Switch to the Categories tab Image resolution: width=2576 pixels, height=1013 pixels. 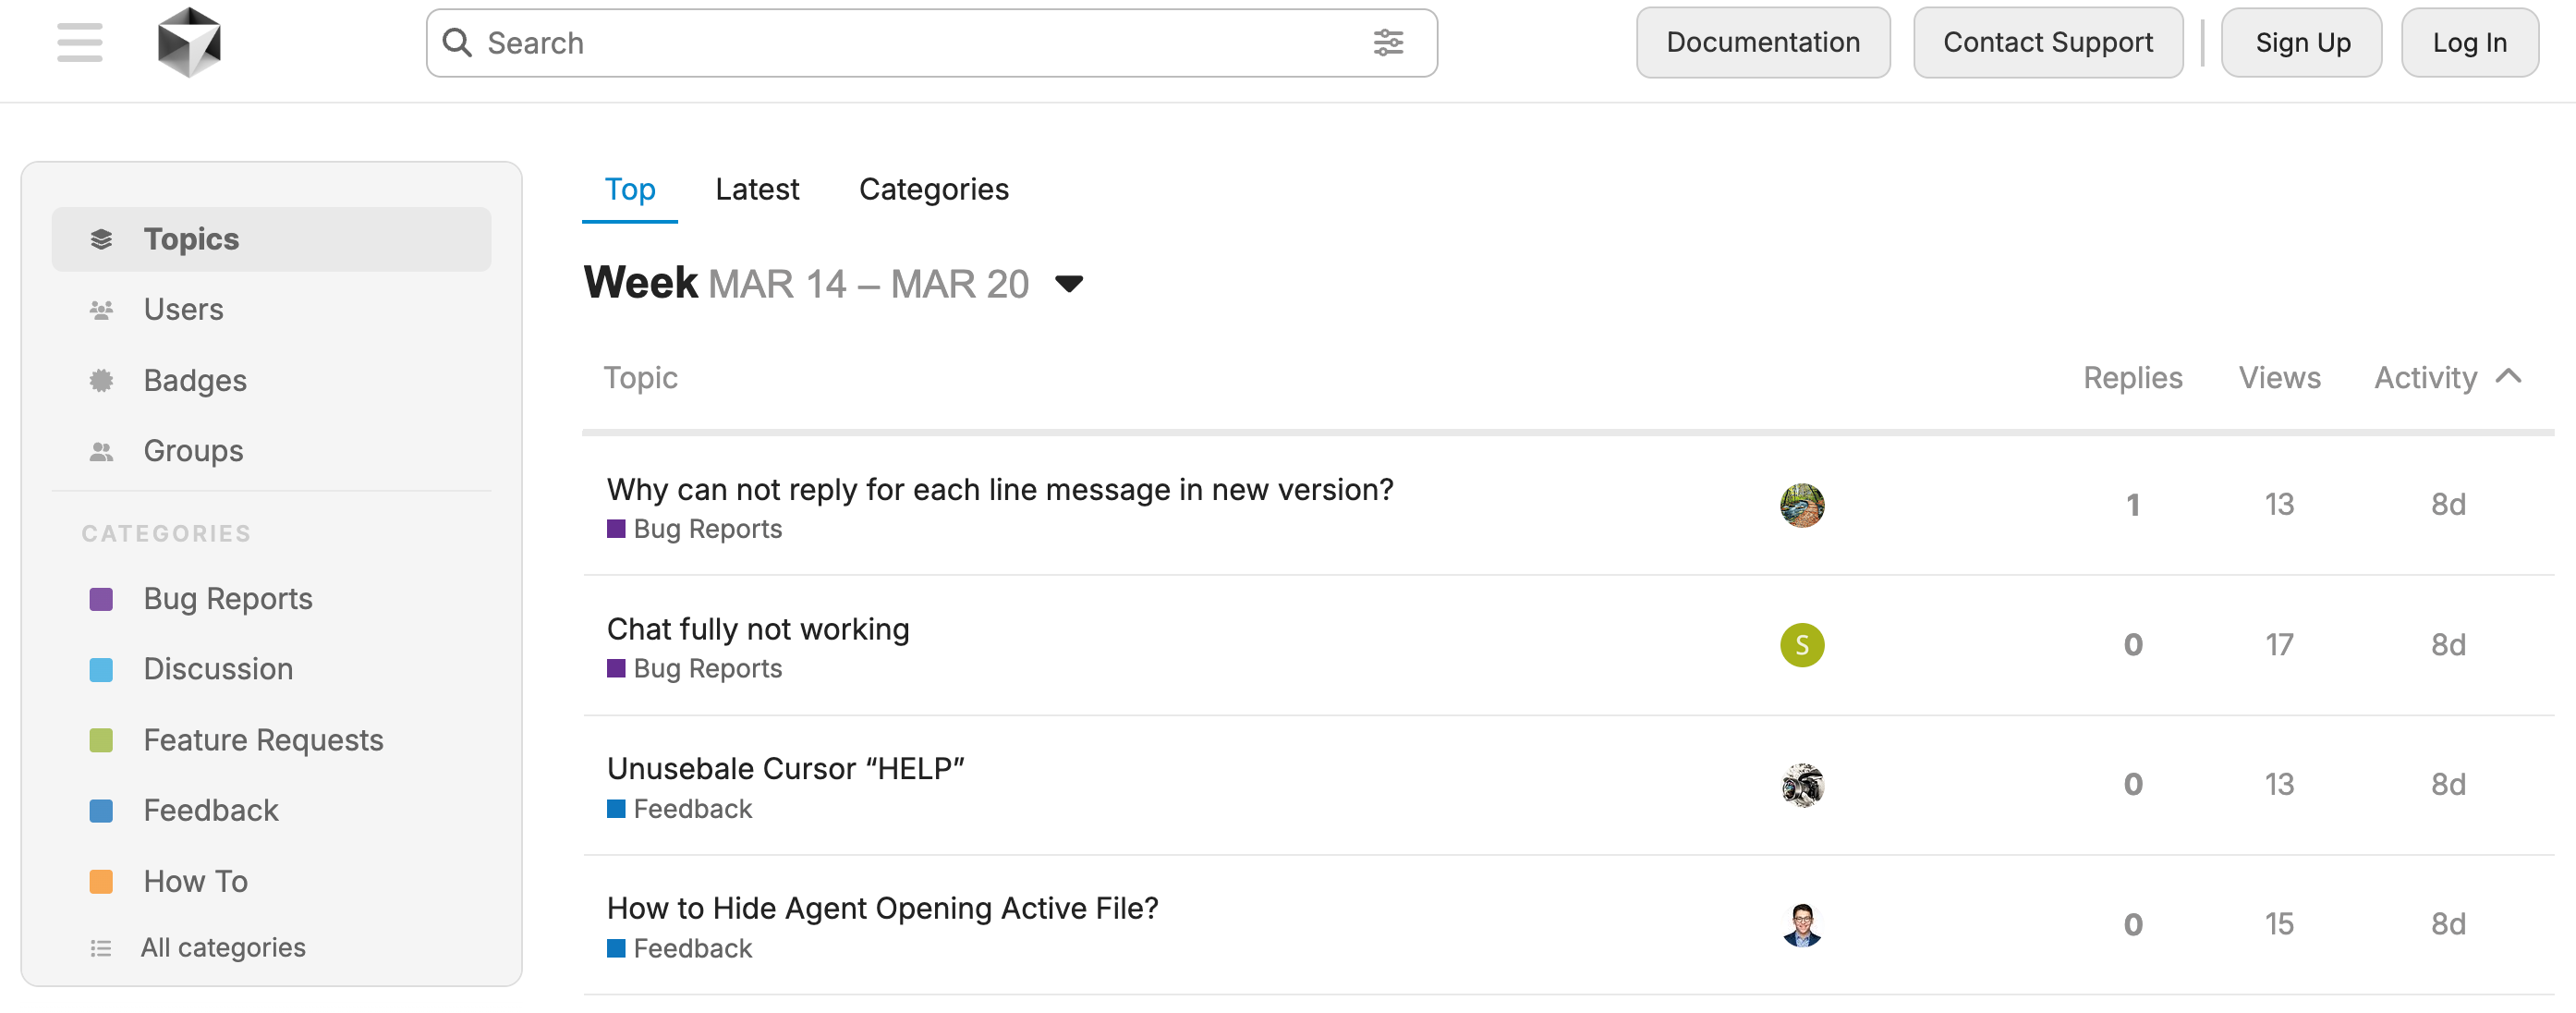[934, 189]
